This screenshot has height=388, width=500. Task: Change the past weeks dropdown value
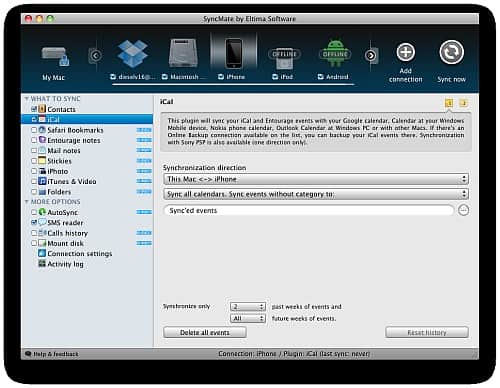(x=248, y=306)
